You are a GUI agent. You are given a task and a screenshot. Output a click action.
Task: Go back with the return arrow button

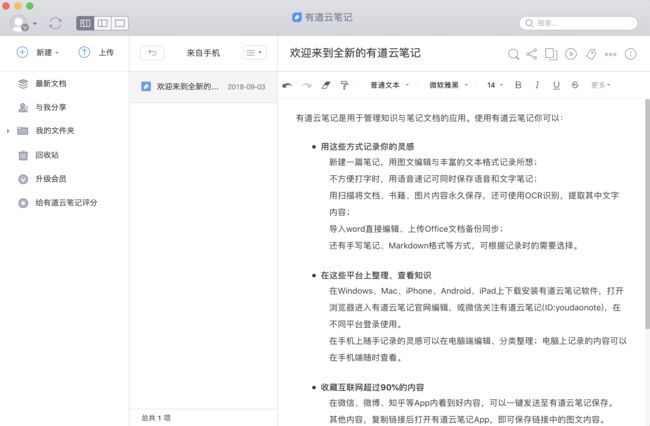(152, 53)
